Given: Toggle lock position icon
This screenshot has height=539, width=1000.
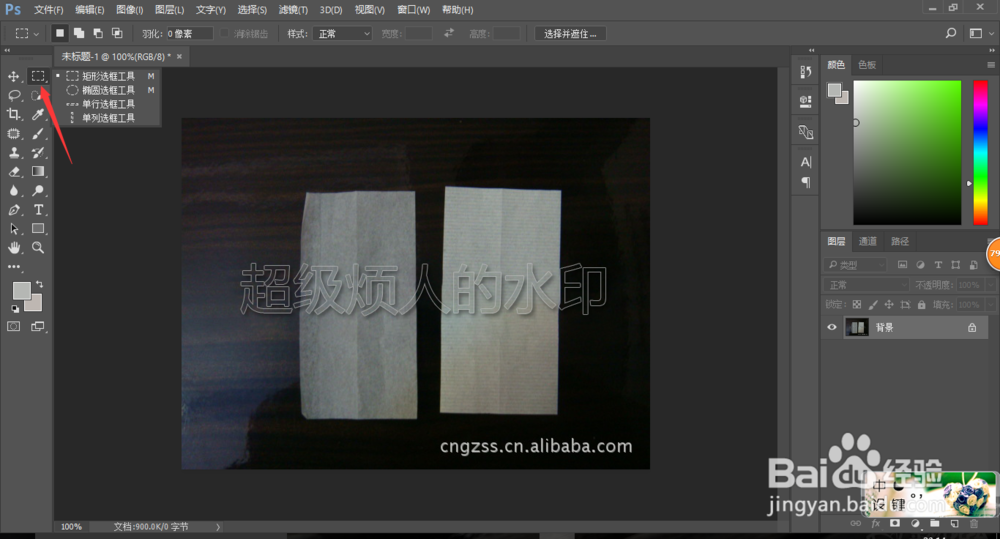Looking at the screenshot, I should (x=888, y=305).
